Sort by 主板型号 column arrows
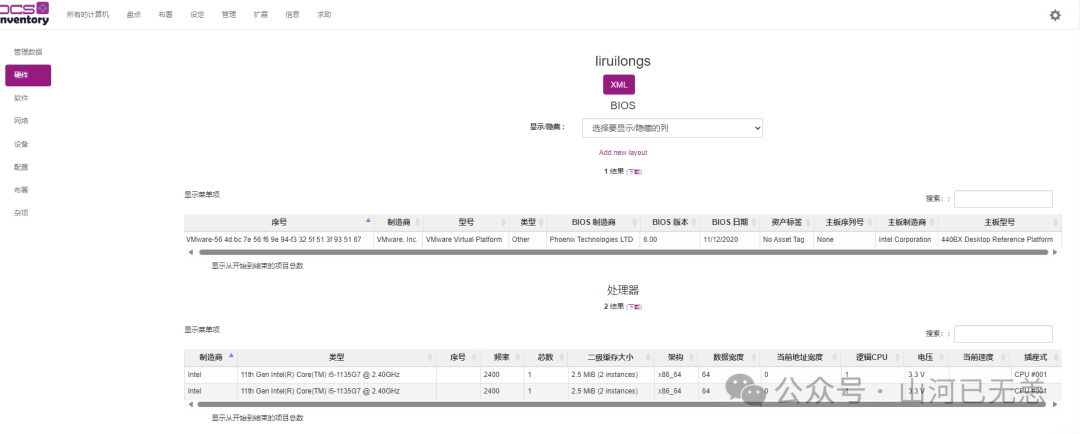This screenshot has height=434, width=1080. click(x=1055, y=223)
